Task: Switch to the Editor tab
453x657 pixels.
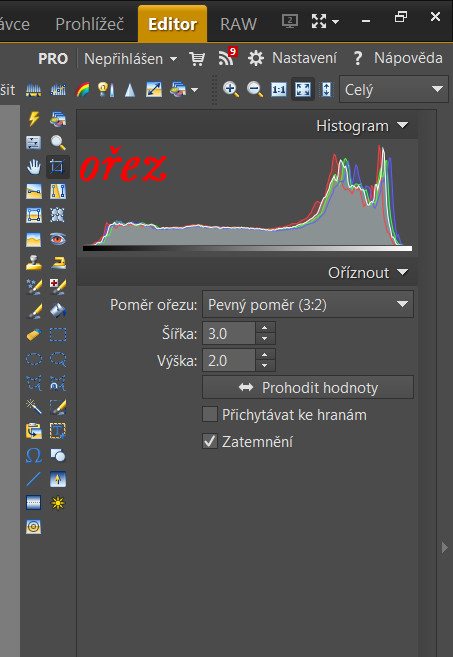Action: click(x=172, y=24)
